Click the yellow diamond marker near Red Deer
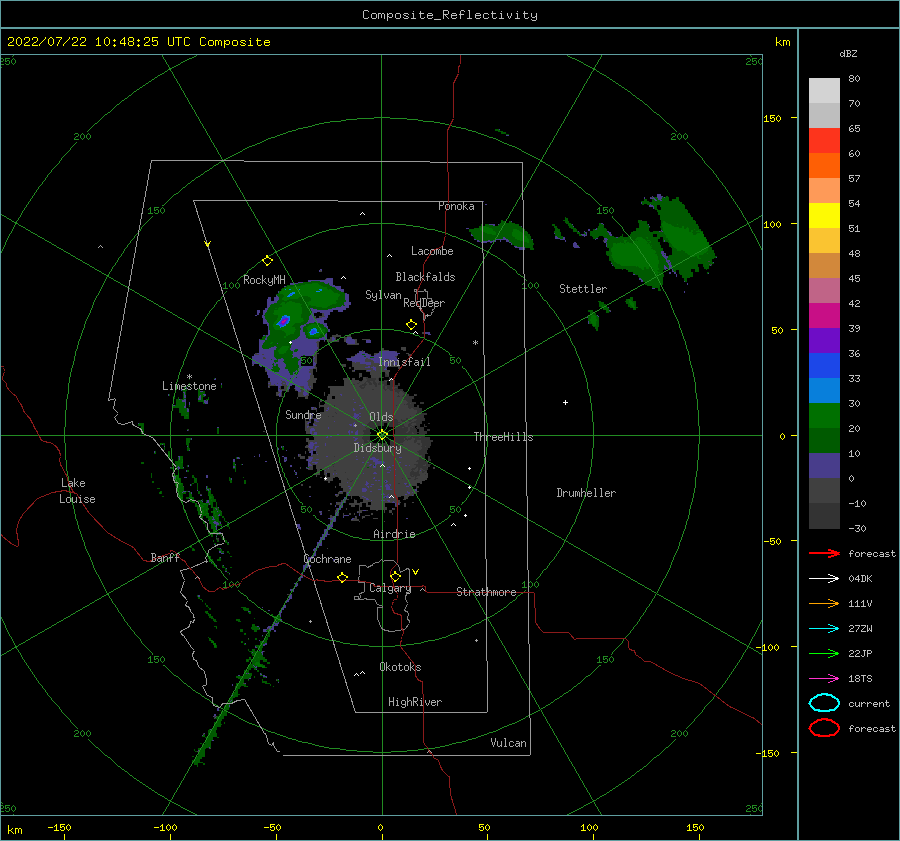The width and height of the screenshot is (900, 841). [x=412, y=325]
